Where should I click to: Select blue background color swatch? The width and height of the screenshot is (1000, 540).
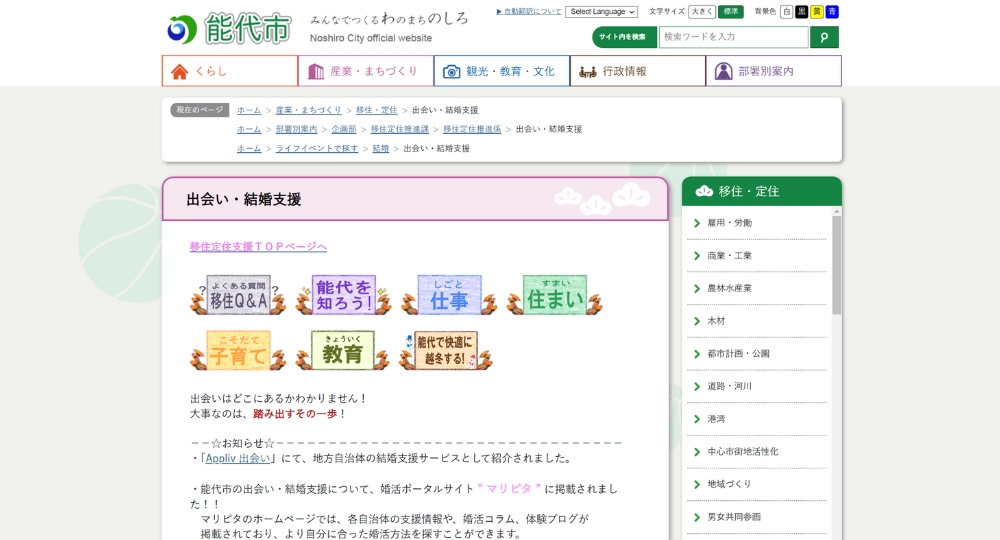pyautogui.click(x=832, y=11)
